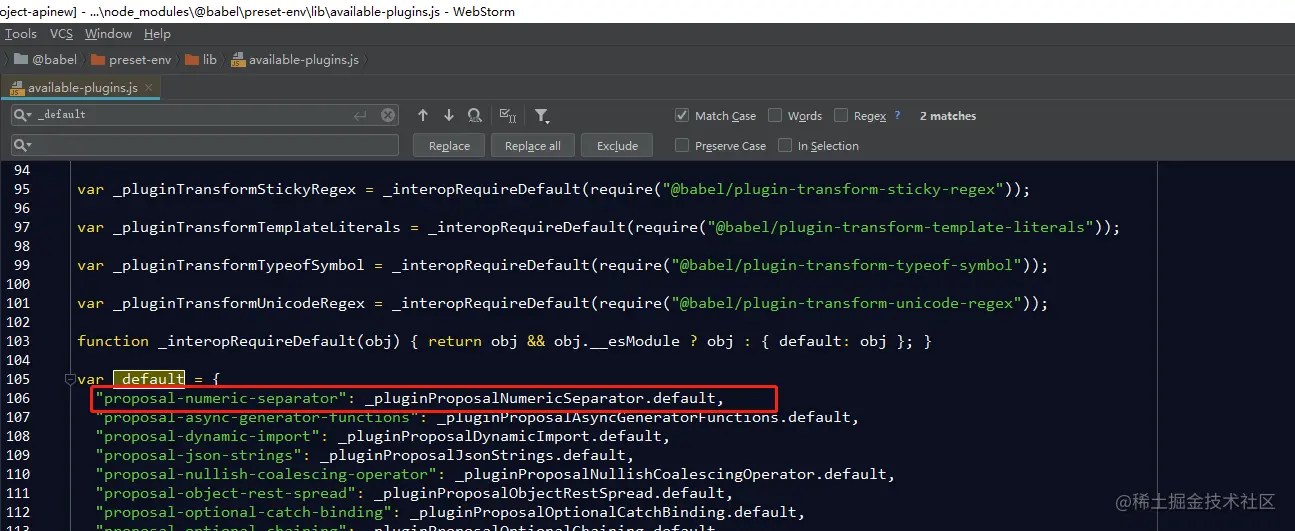Click the Replace button

449,146
